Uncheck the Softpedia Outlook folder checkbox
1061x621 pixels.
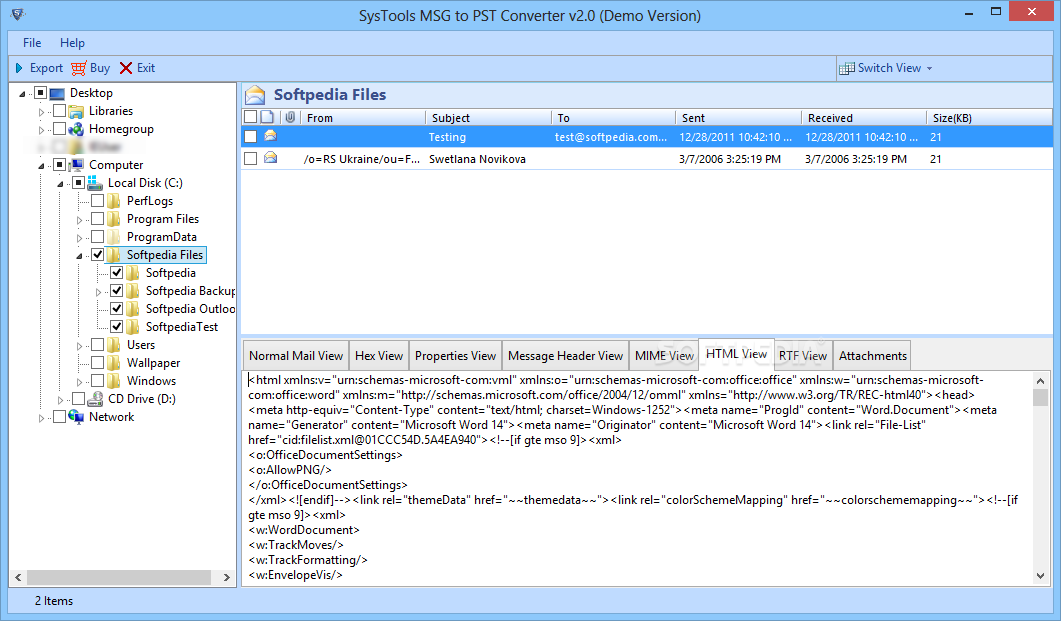(116, 308)
